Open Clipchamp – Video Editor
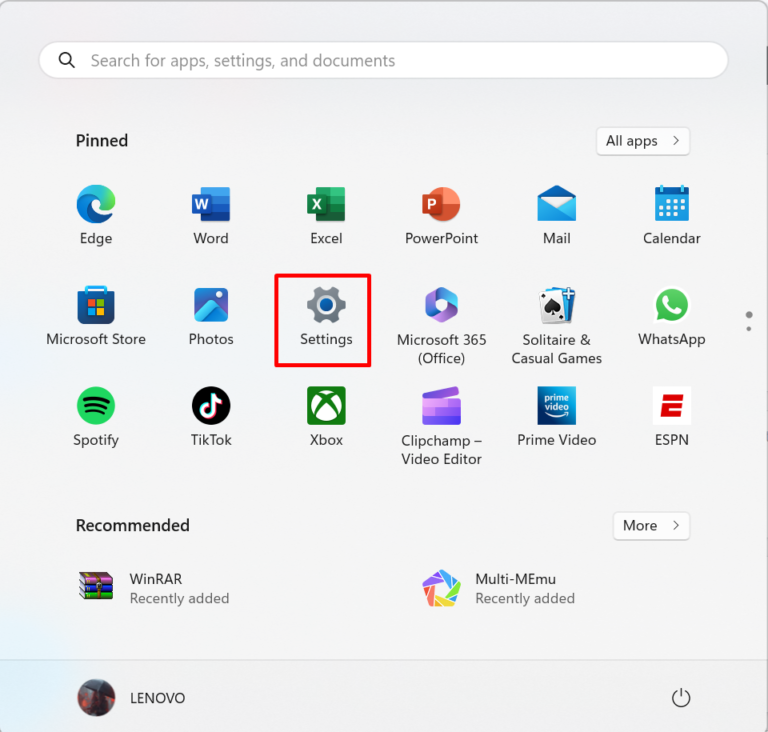768x732 pixels. pos(441,426)
